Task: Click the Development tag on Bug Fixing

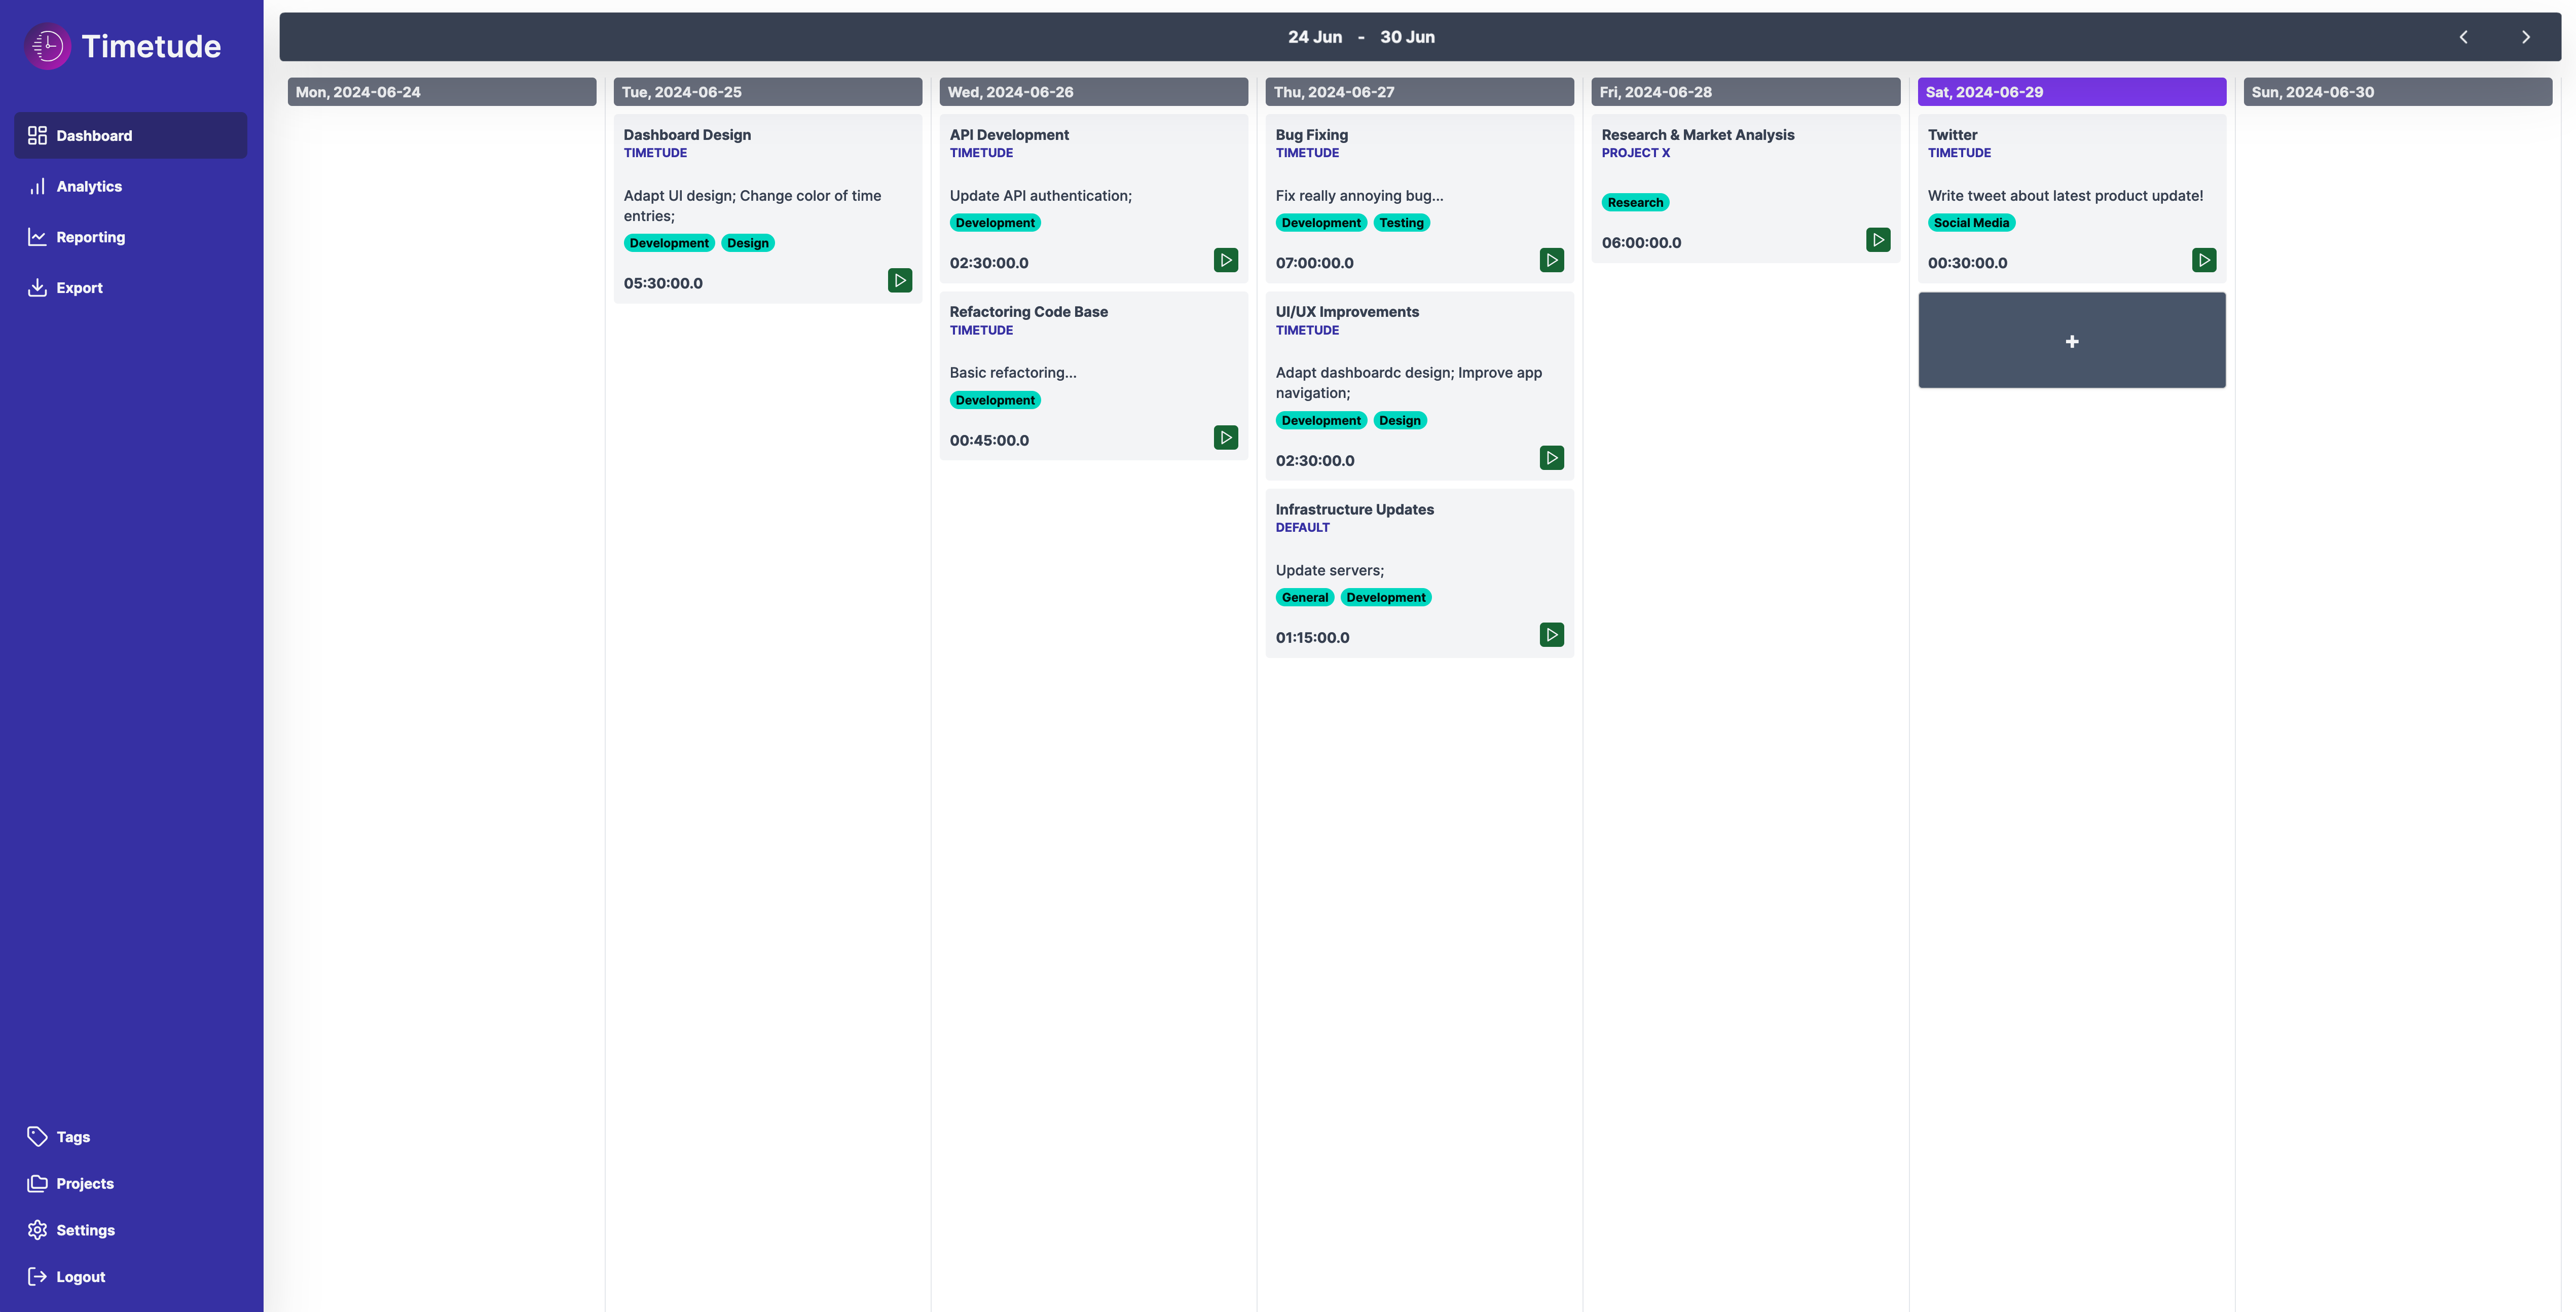Action: click(1320, 223)
